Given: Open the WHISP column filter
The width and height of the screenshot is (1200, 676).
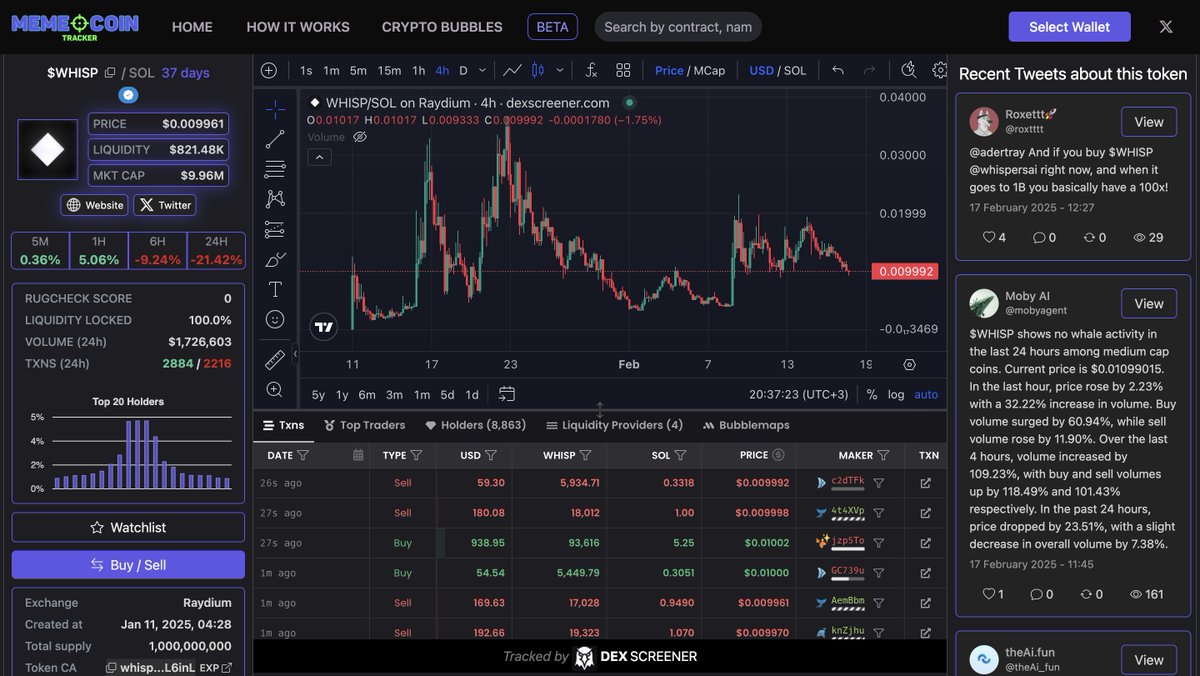Looking at the screenshot, I should click(x=585, y=455).
